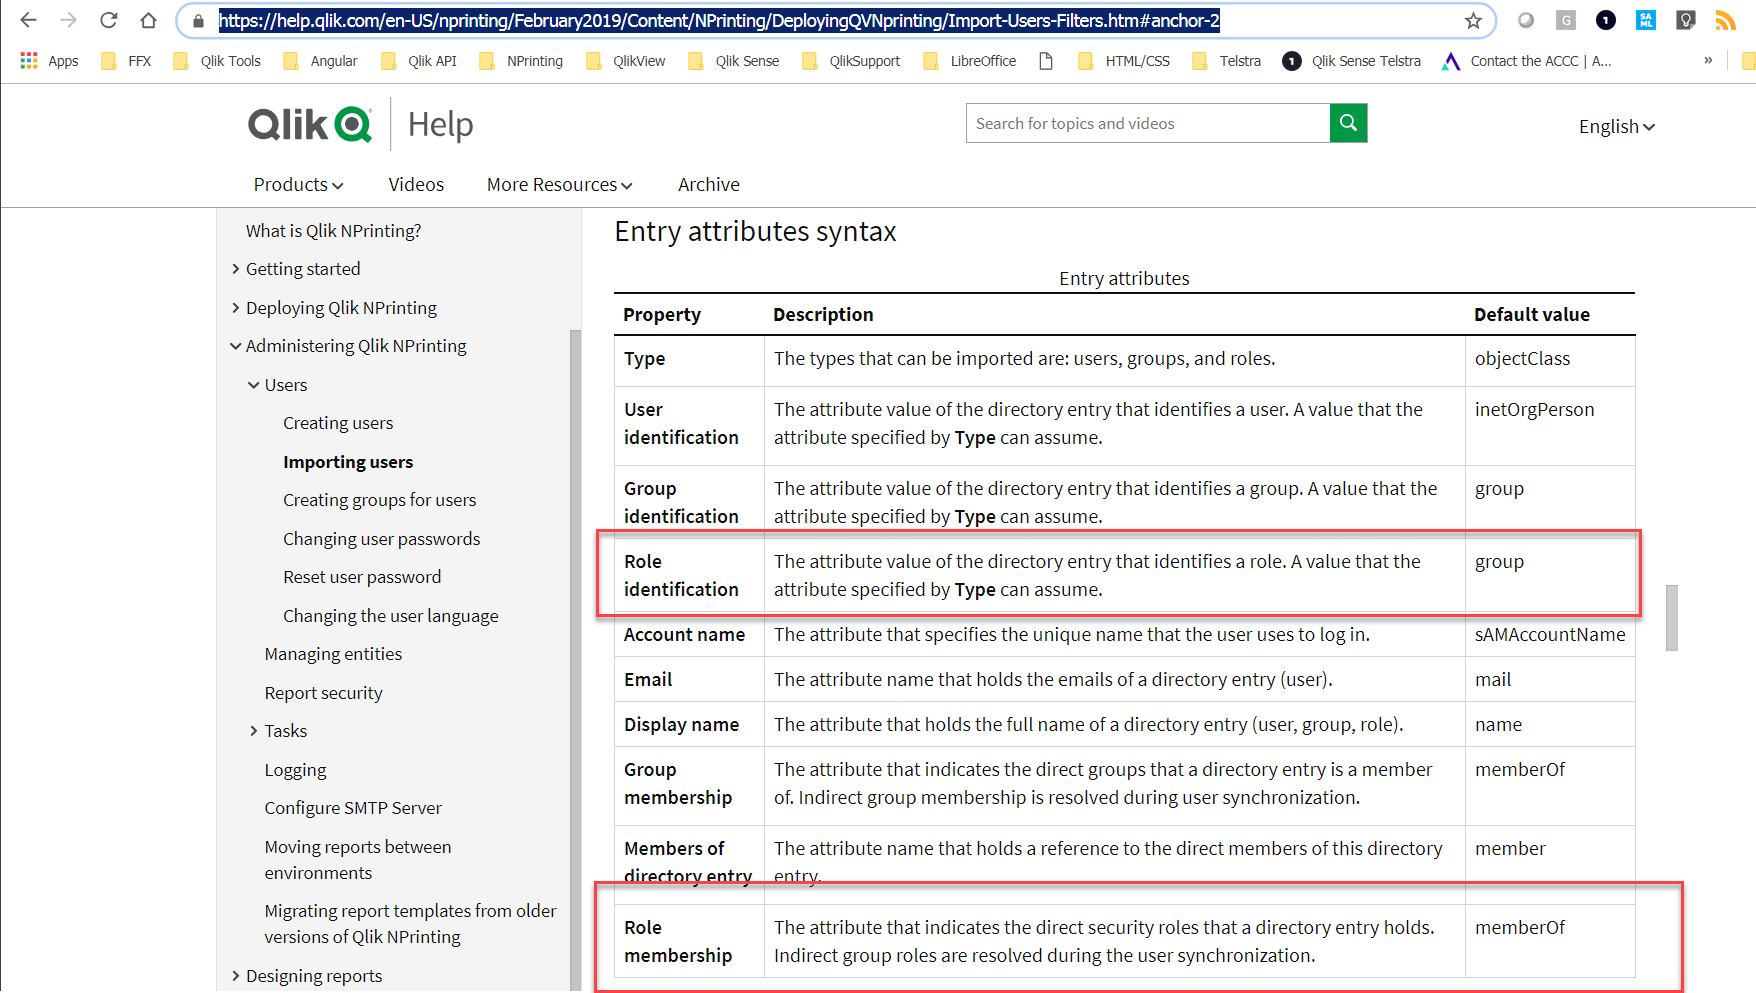The height and width of the screenshot is (993, 1756).
Task: Open the English language dropdown
Action: (1614, 126)
